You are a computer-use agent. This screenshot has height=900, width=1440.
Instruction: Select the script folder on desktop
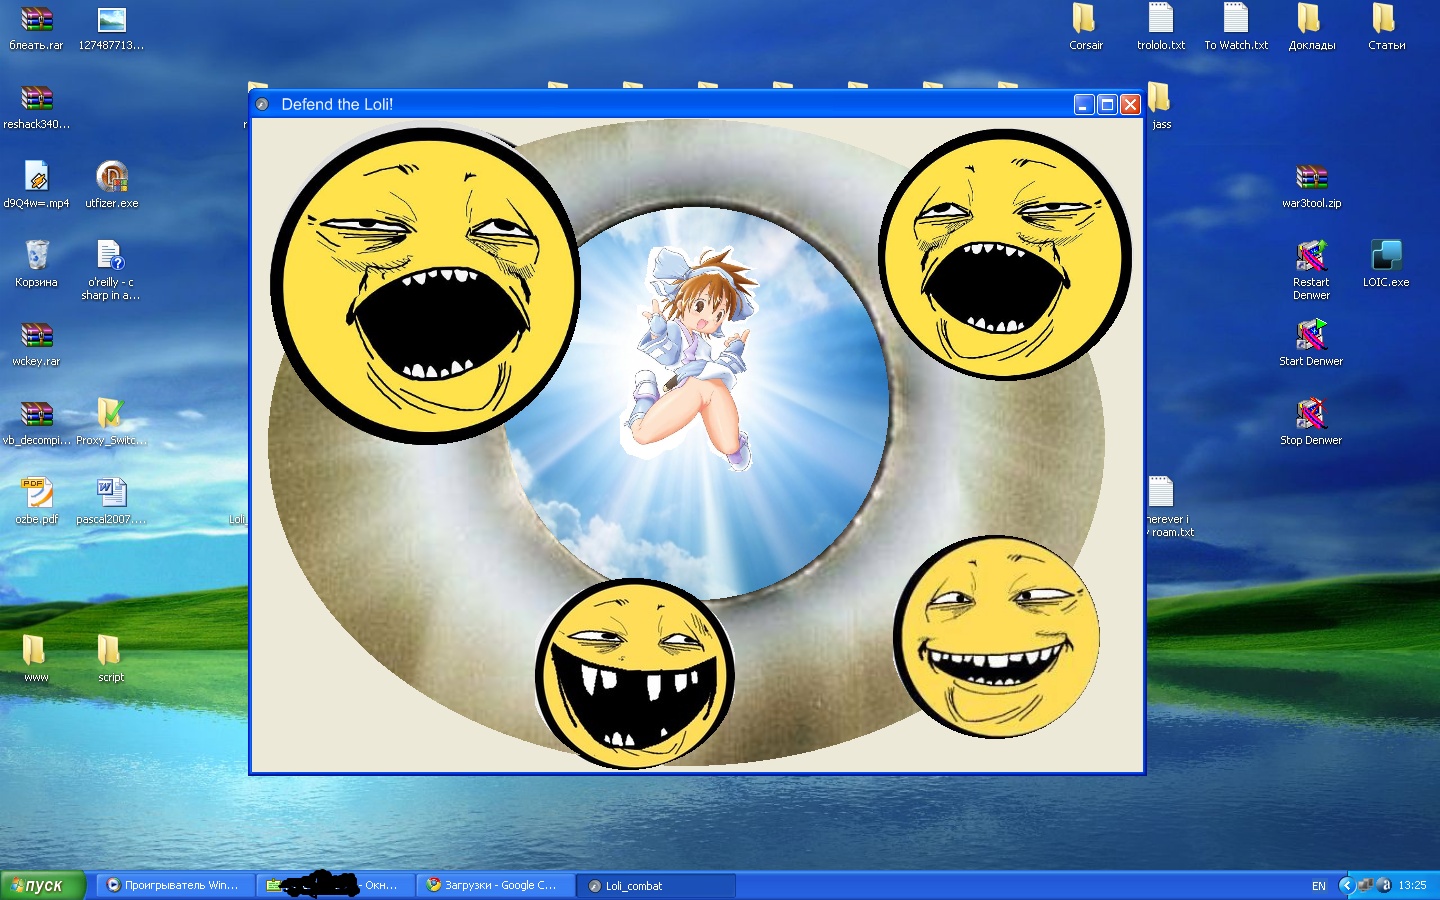pyautogui.click(x=111, y=660)
